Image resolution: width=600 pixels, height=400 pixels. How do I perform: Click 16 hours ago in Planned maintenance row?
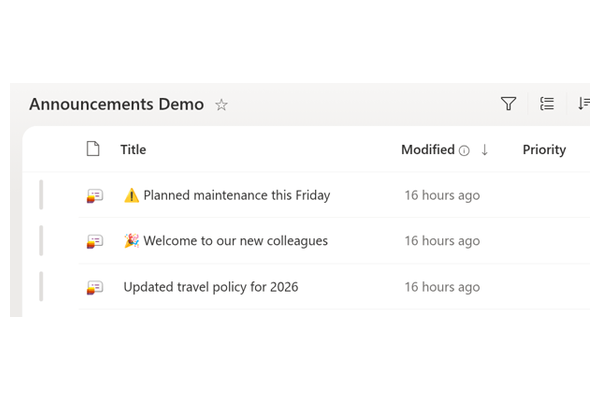pyautogui.click(x=442, y=195)
